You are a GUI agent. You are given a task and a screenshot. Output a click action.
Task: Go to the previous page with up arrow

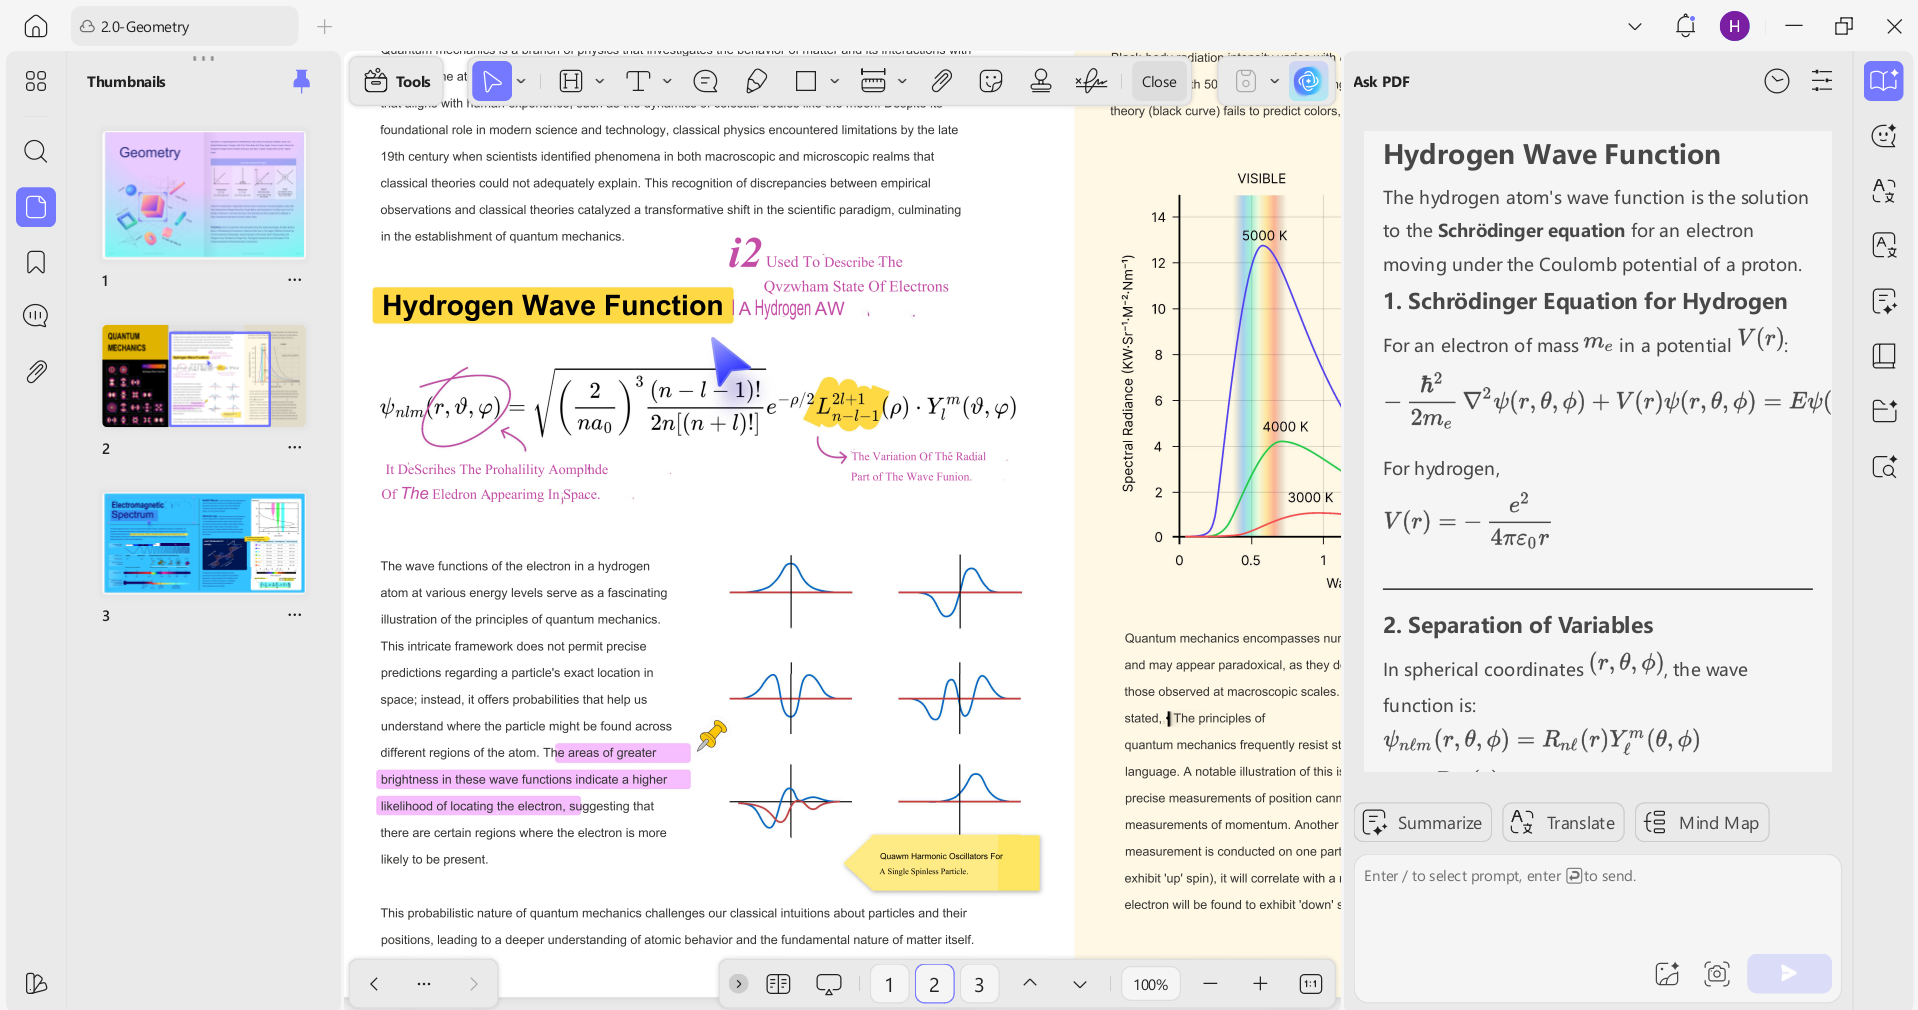(1030, 984)
